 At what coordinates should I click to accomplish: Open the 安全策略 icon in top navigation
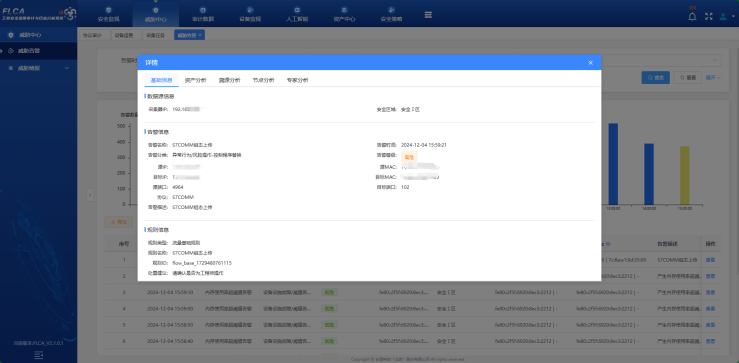(x=391, y=10)
